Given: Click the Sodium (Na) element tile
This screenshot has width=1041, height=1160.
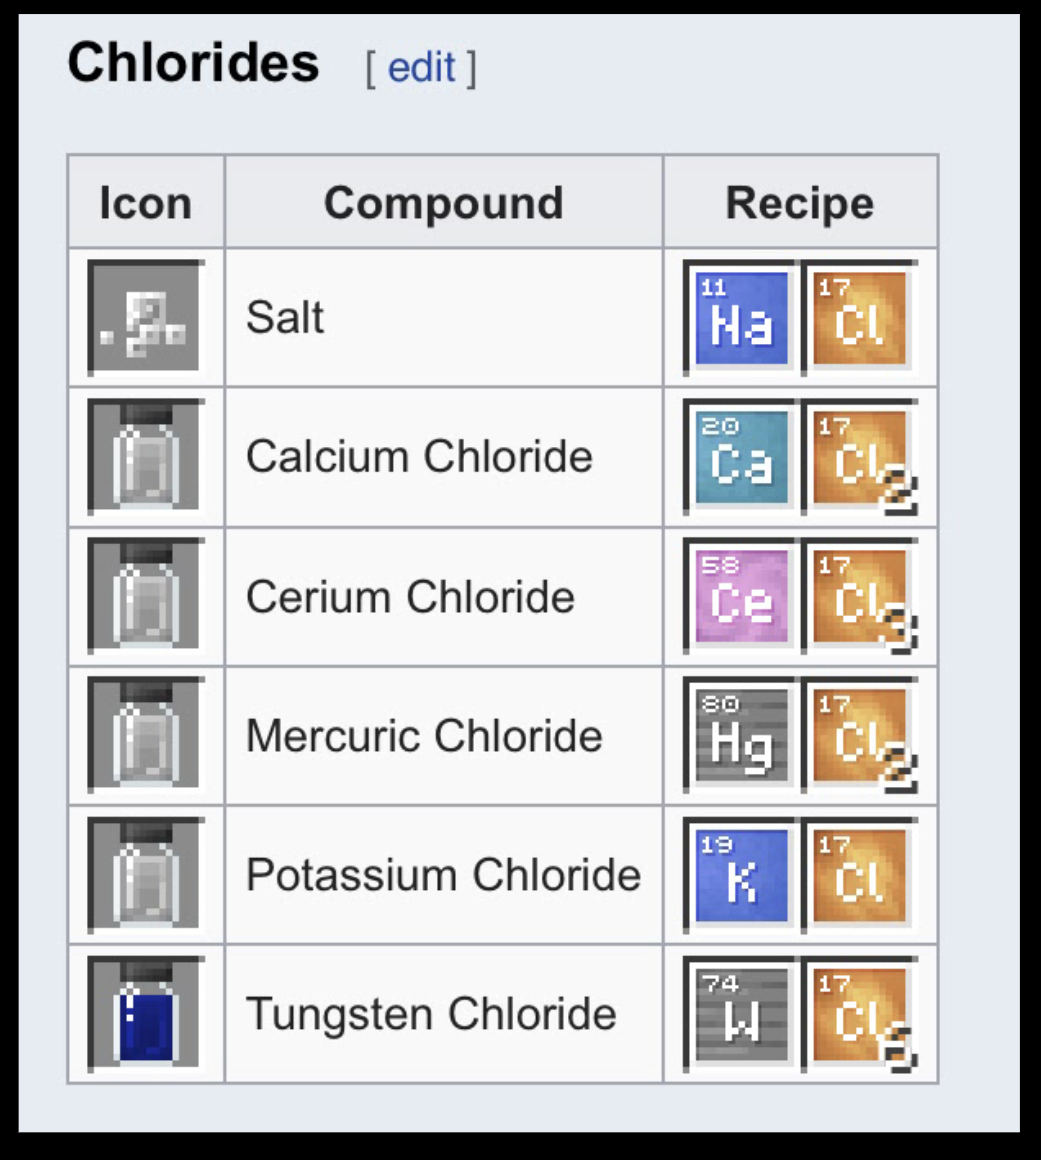Looking at the screenshot, I should point(740,317).
